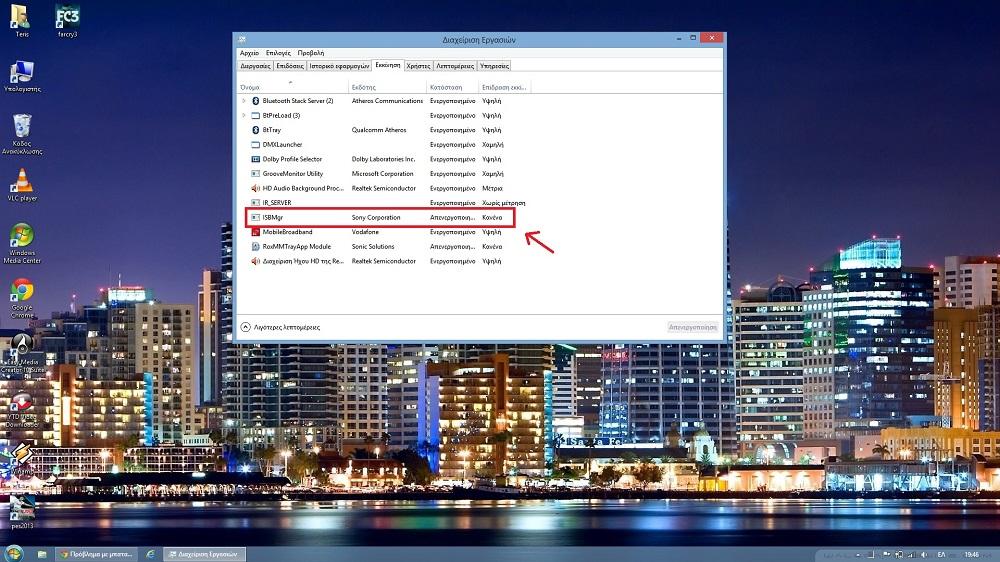This screenshot has height=562, width=1000.
Task: Select the ISBMgr row name
Action: 273,218
